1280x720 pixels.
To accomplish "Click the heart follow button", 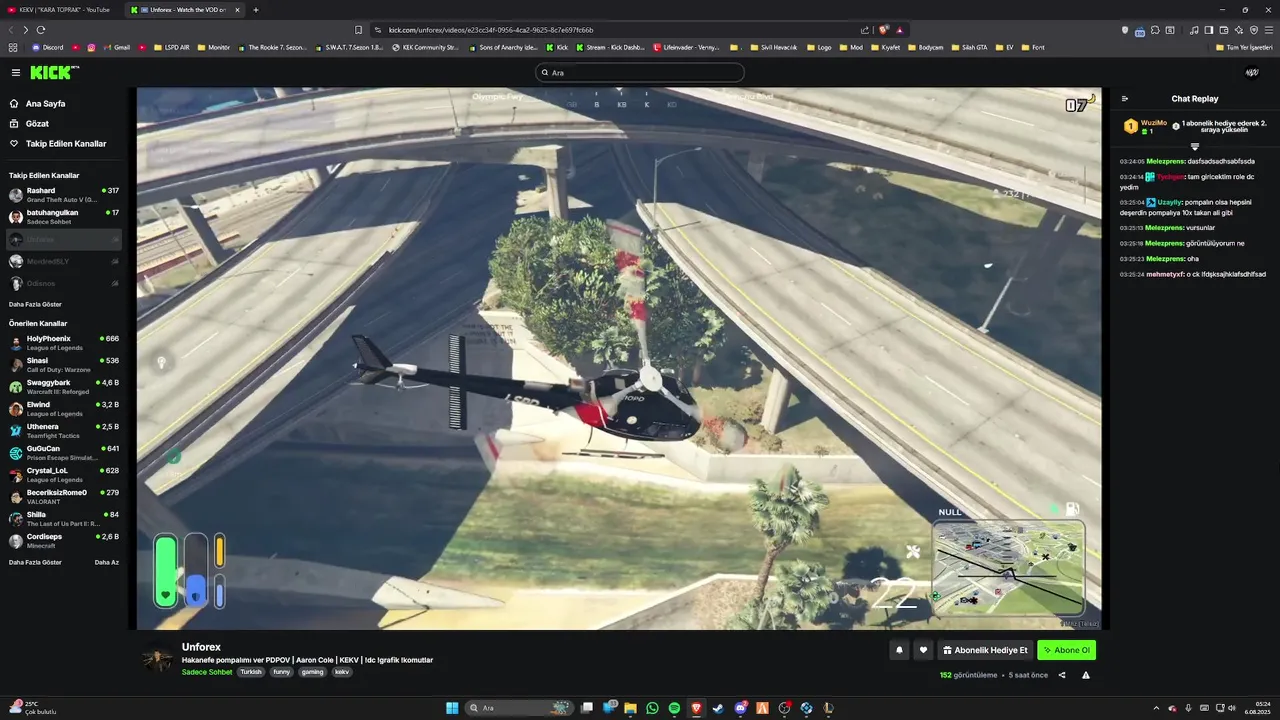I will coord(923,650).
